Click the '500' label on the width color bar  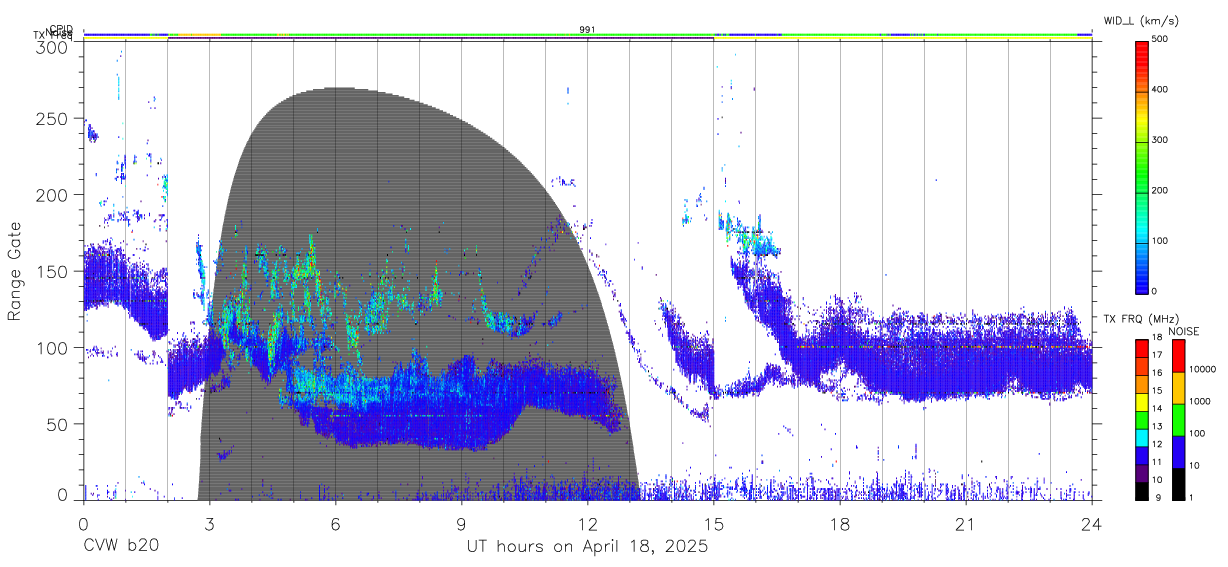click(1160, 40)
